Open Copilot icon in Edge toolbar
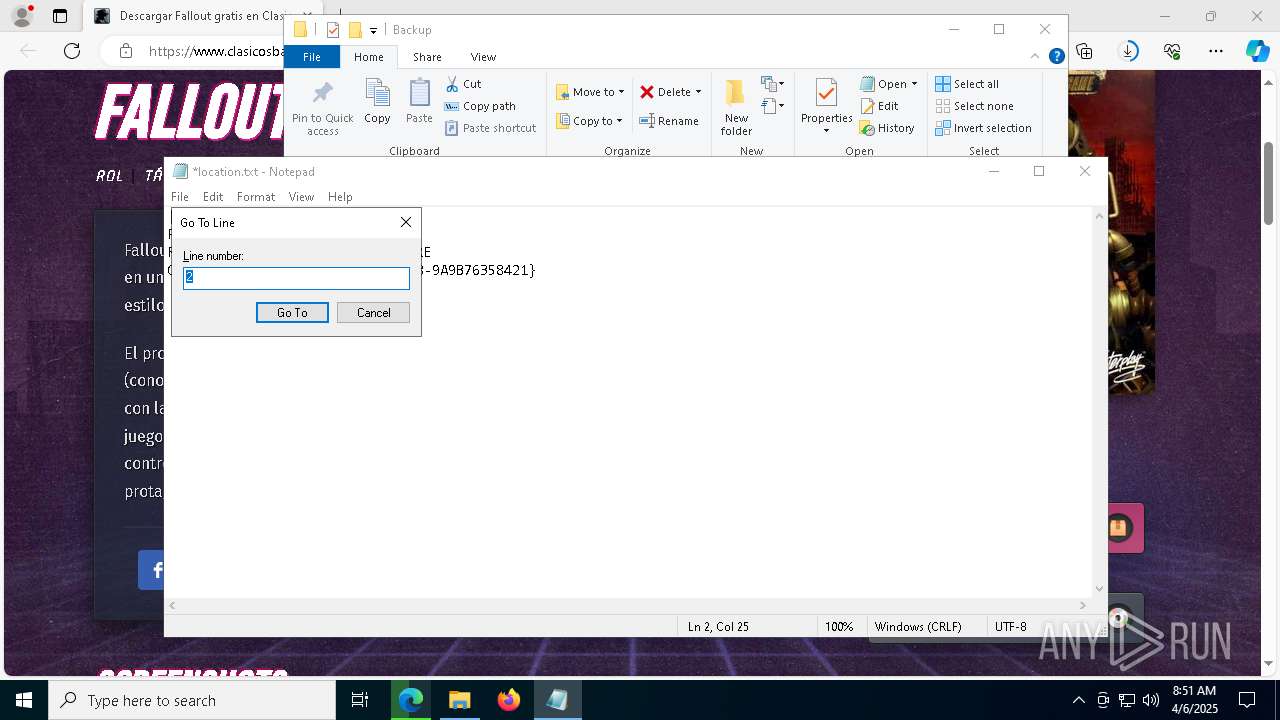Viewport: 1280px width, 720px height. (1257, 51)
